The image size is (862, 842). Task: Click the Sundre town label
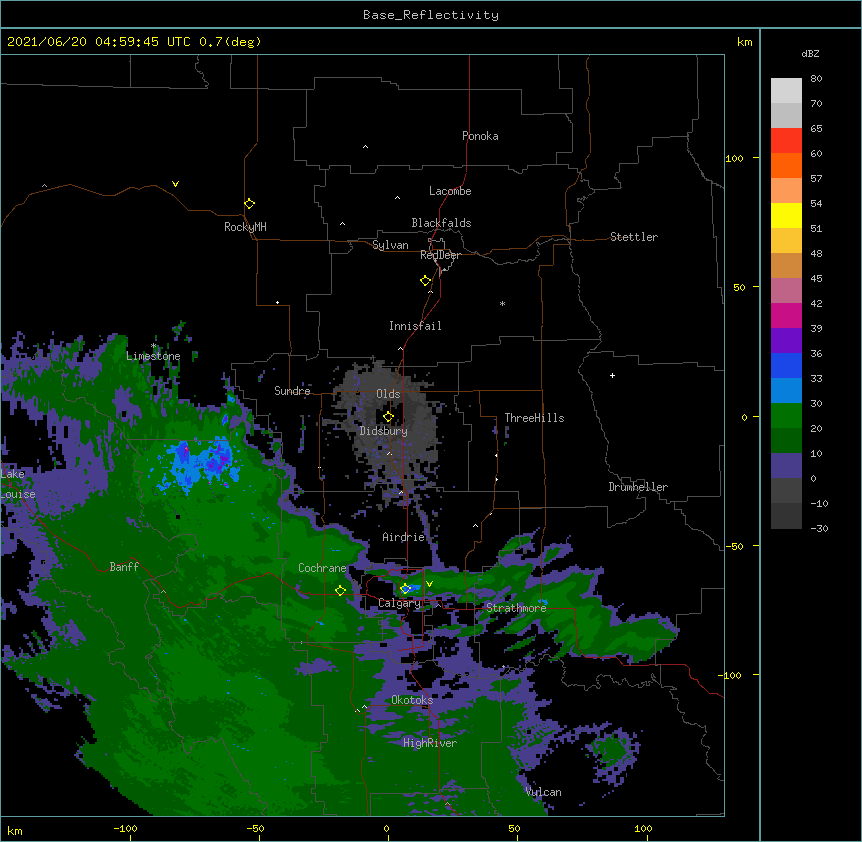[292, 391]
